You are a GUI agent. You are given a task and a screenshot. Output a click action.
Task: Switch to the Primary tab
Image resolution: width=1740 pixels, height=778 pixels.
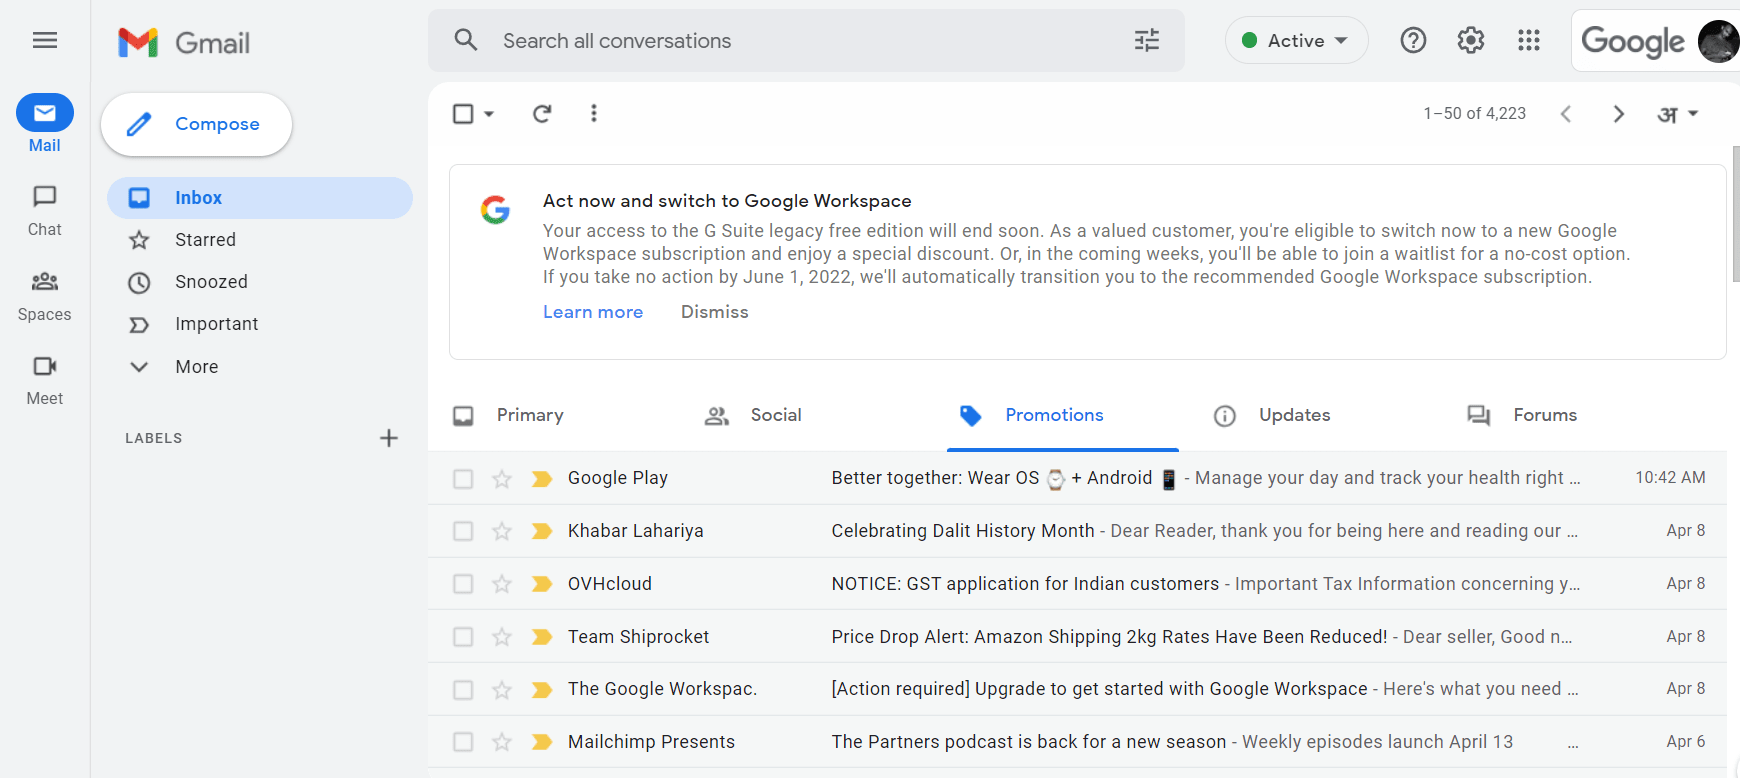(529, 415)
